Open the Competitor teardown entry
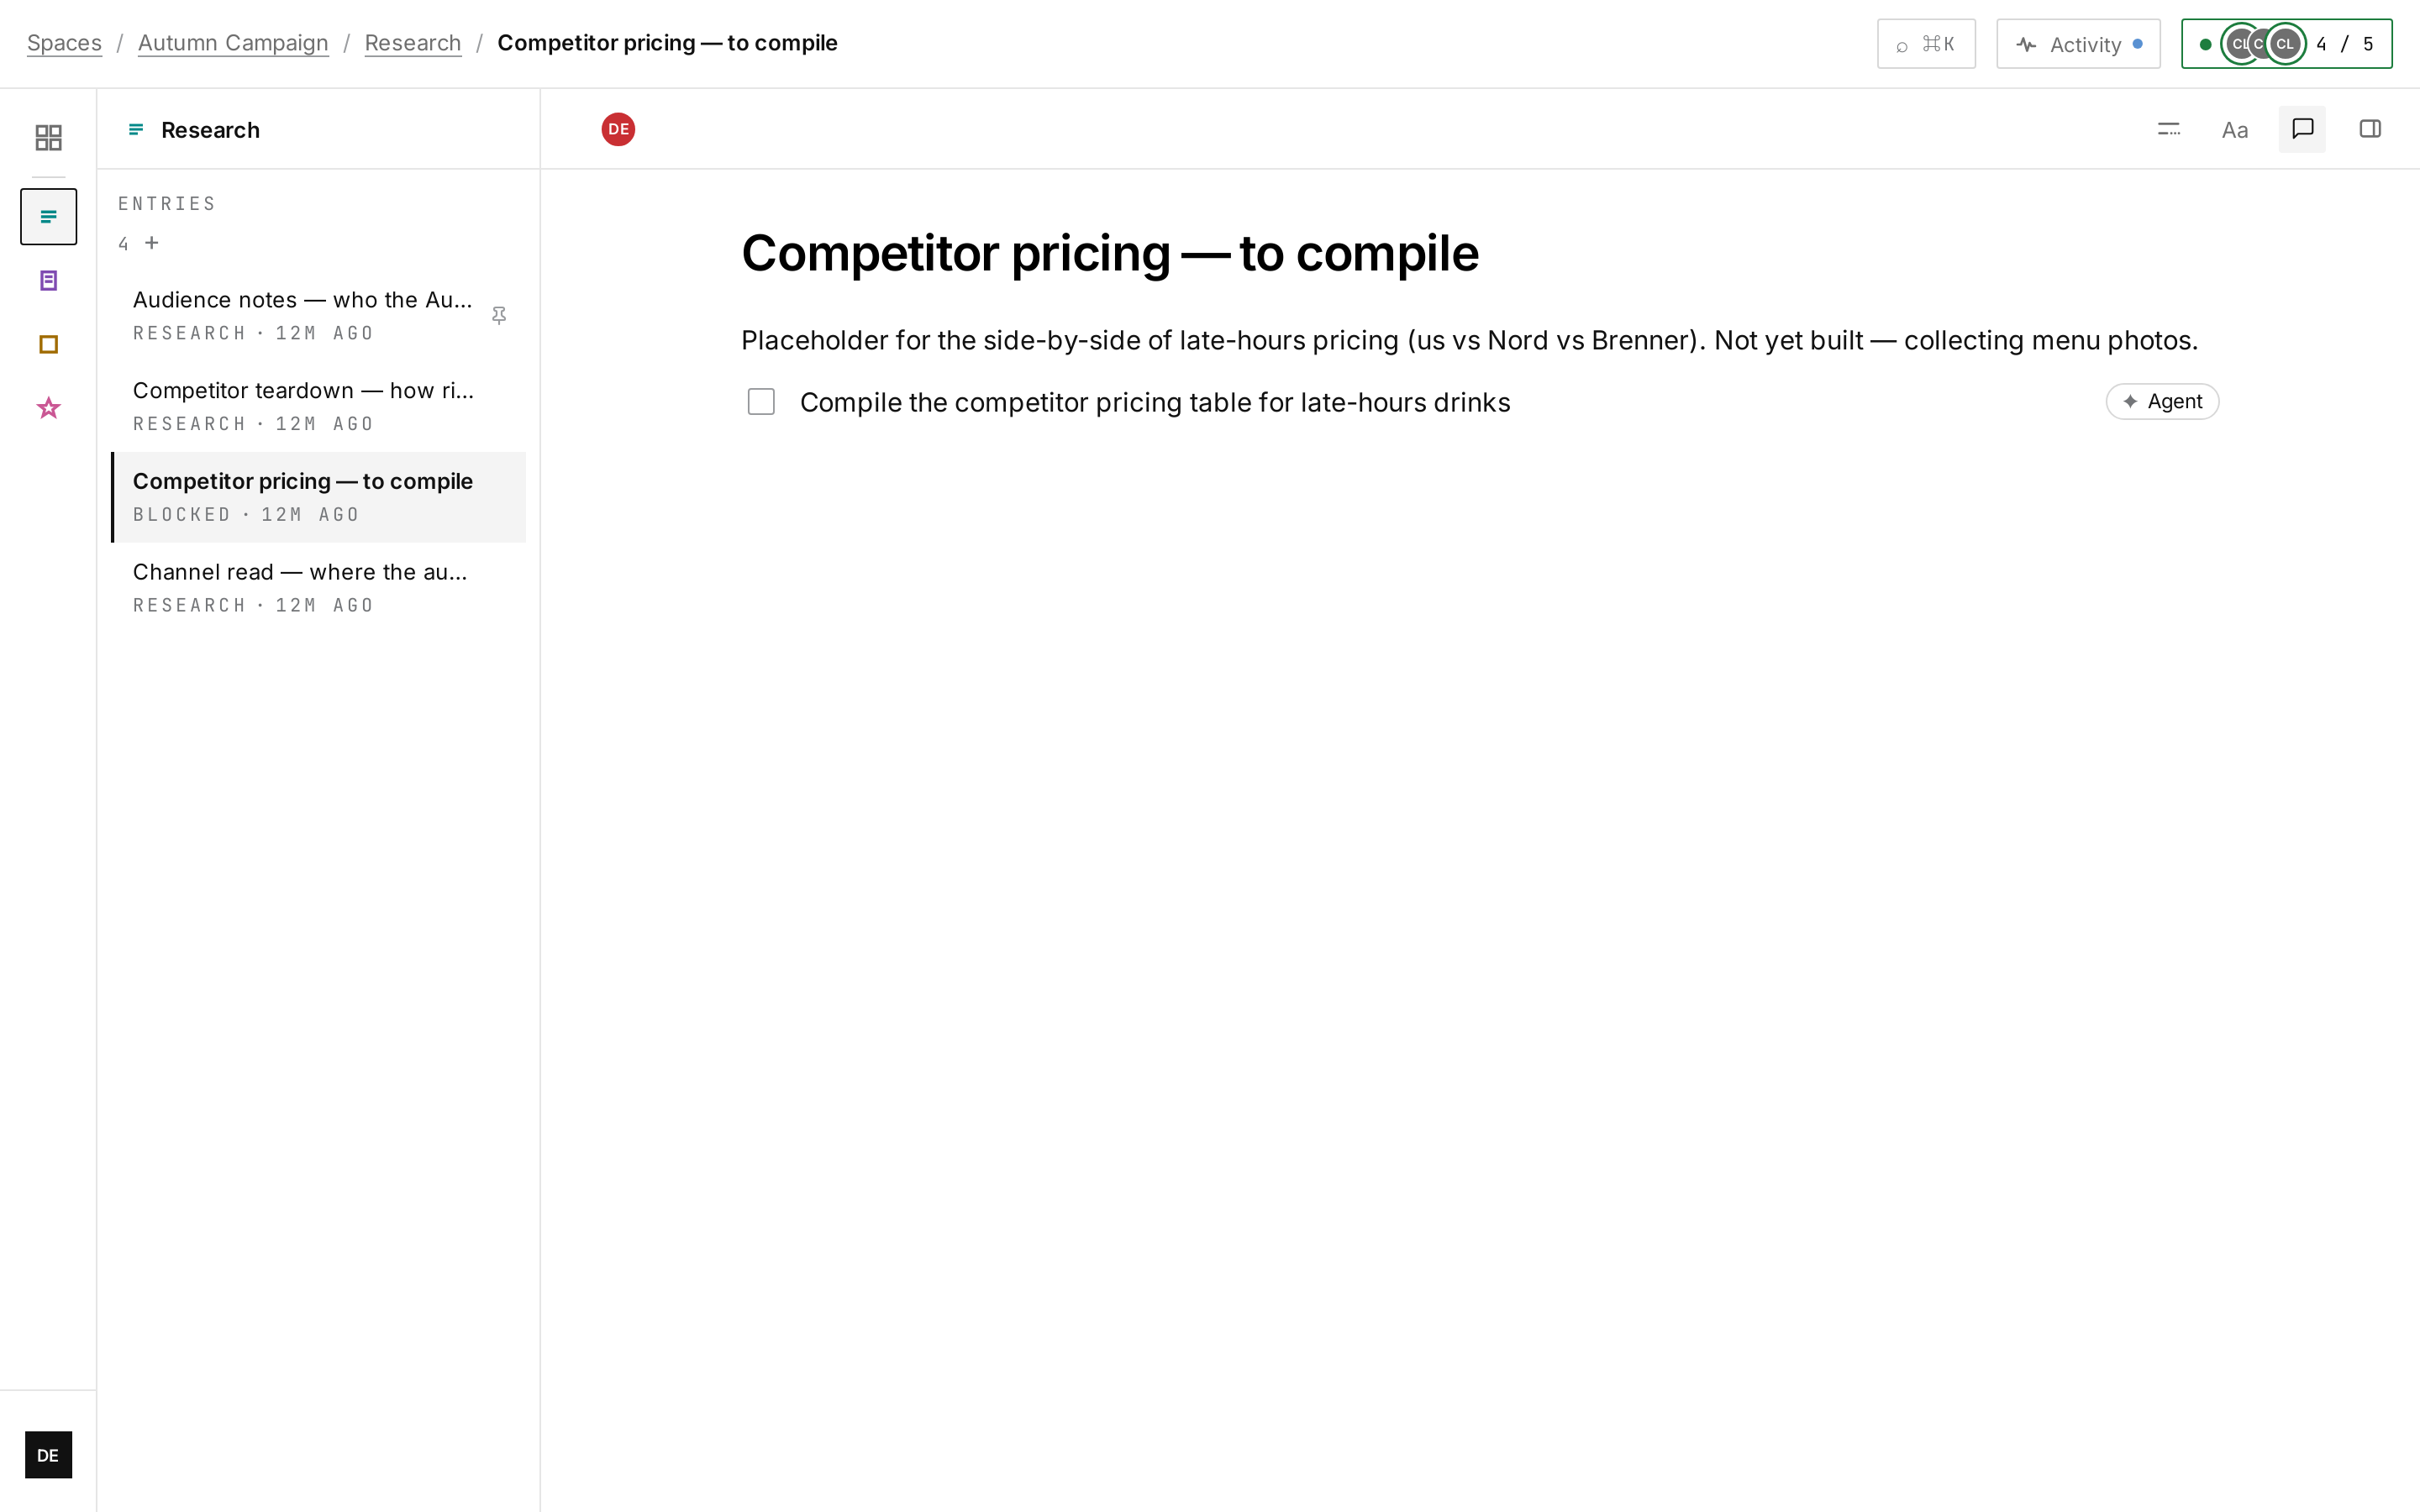 (x=318, y=407)
